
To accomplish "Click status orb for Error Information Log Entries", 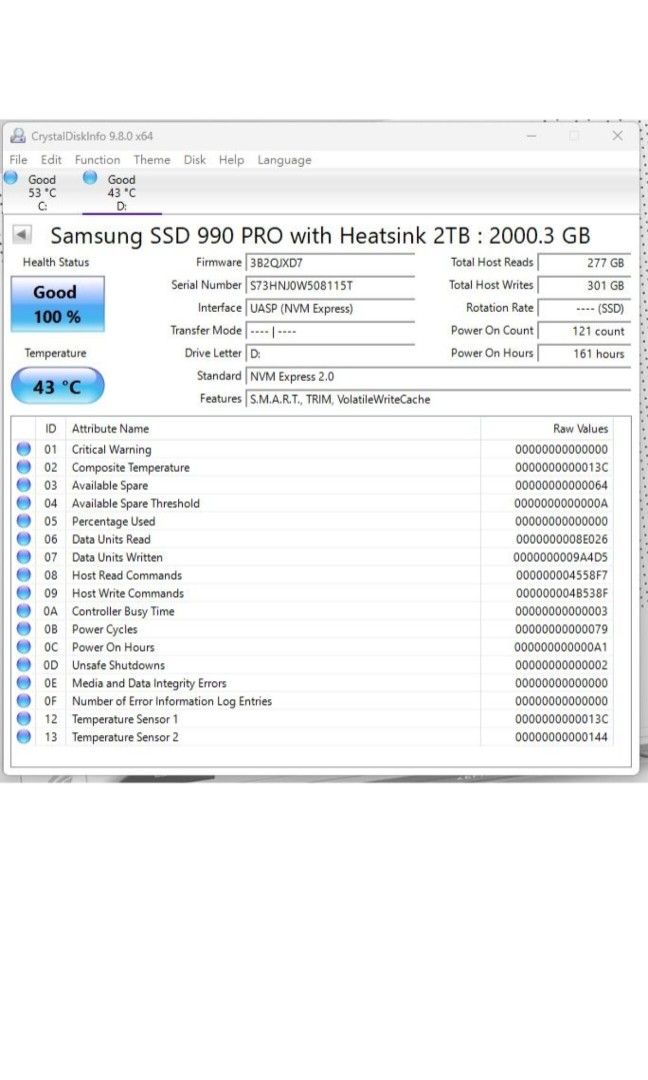I will click(x=23, y=700).
